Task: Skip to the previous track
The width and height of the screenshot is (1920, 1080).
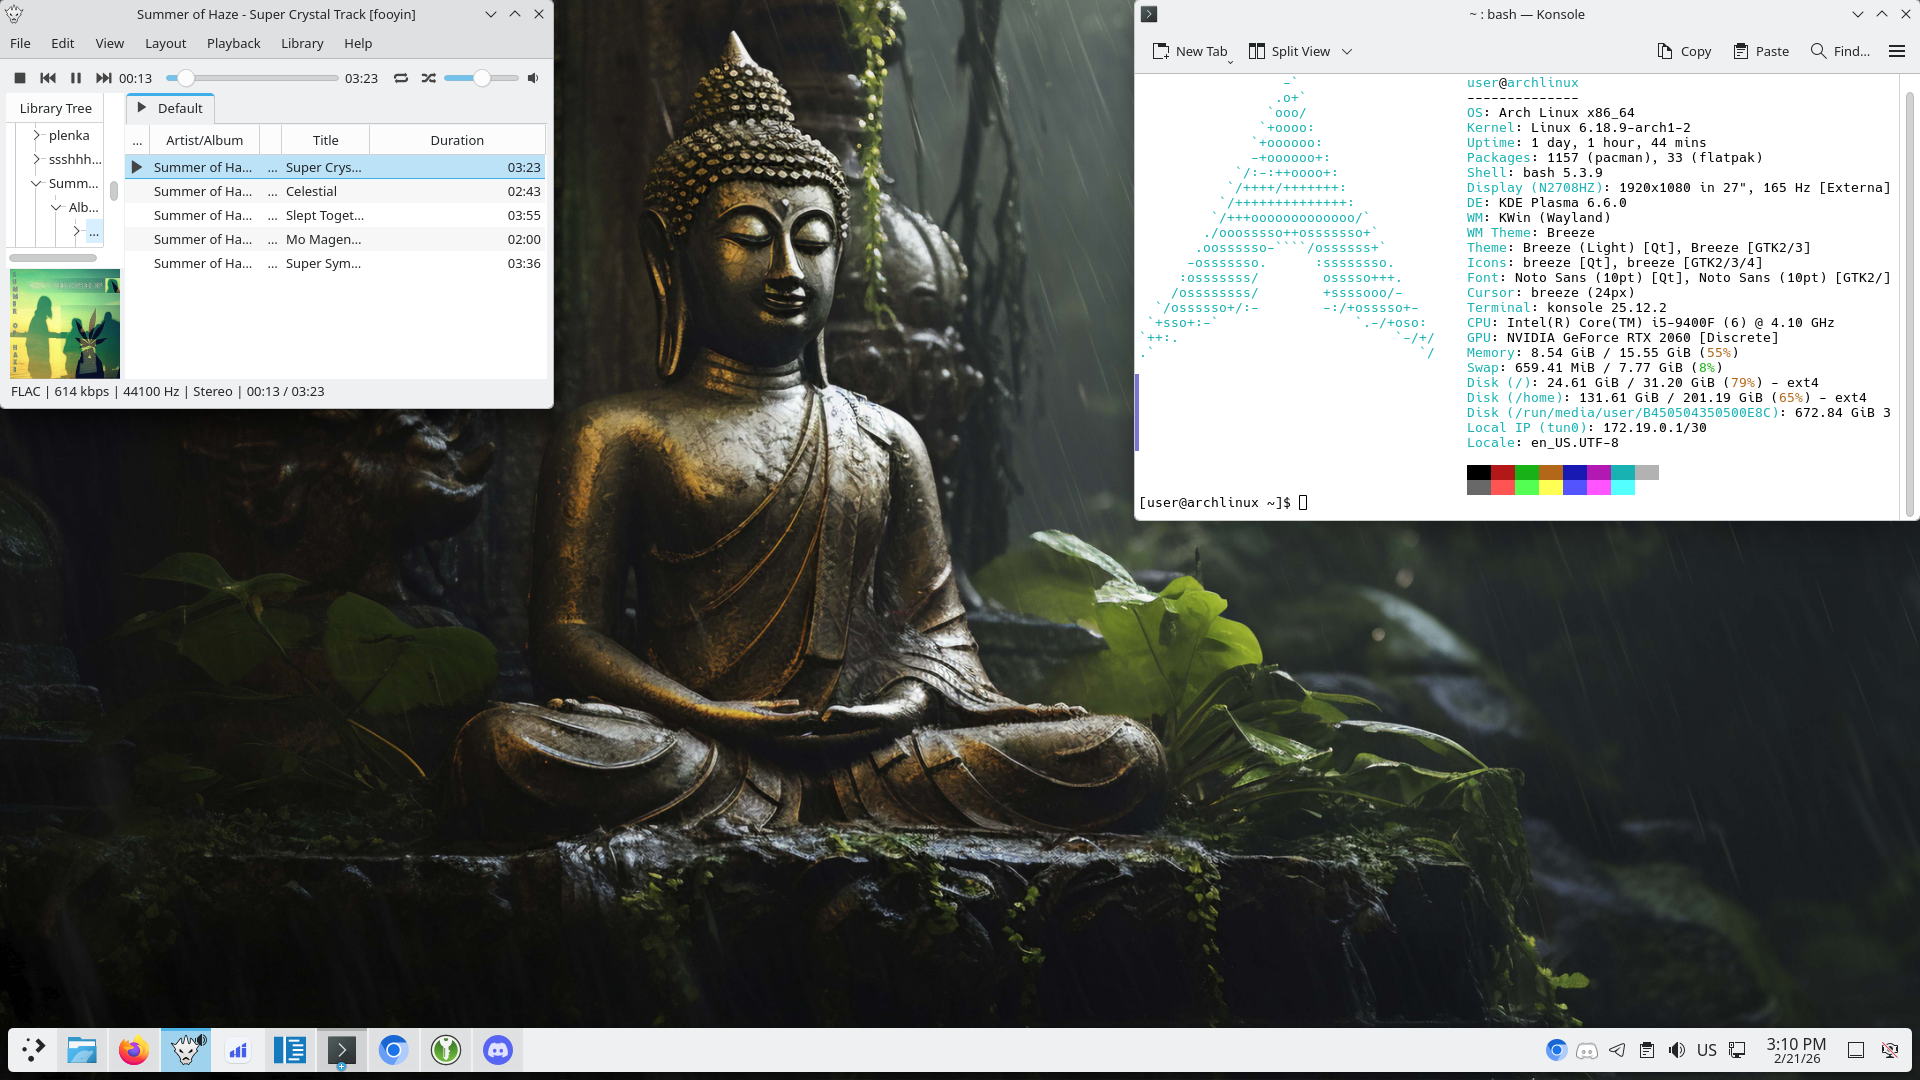Action: (47, 78)
